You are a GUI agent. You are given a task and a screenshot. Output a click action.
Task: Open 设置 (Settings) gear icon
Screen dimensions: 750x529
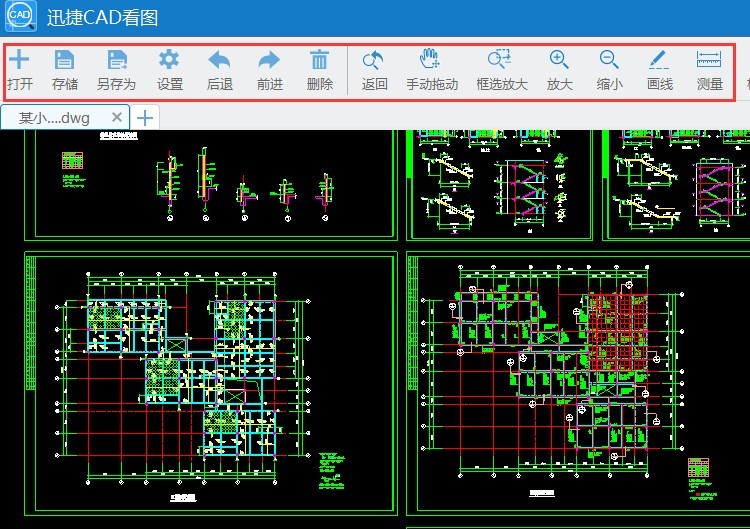click(x=170, y=61)
